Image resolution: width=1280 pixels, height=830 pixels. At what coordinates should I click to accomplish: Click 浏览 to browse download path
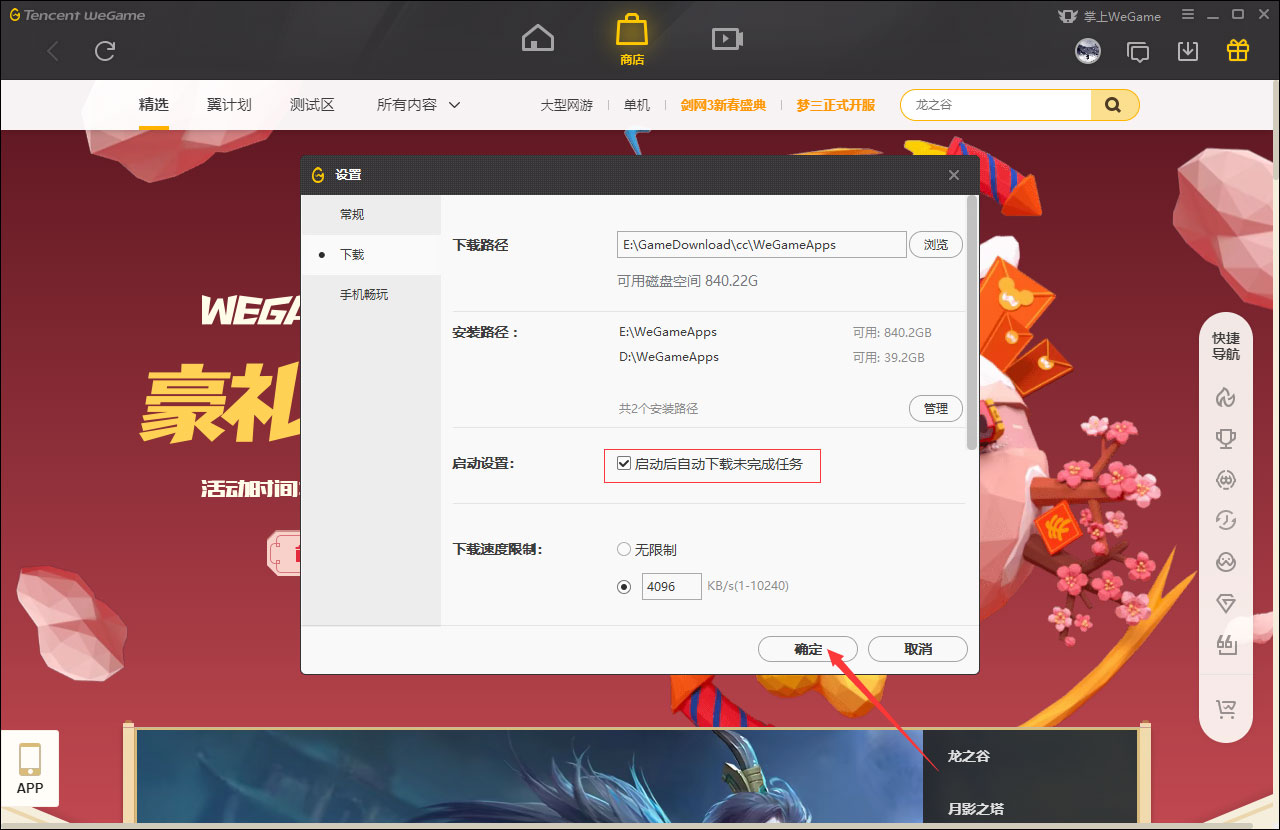coord(935,244)
